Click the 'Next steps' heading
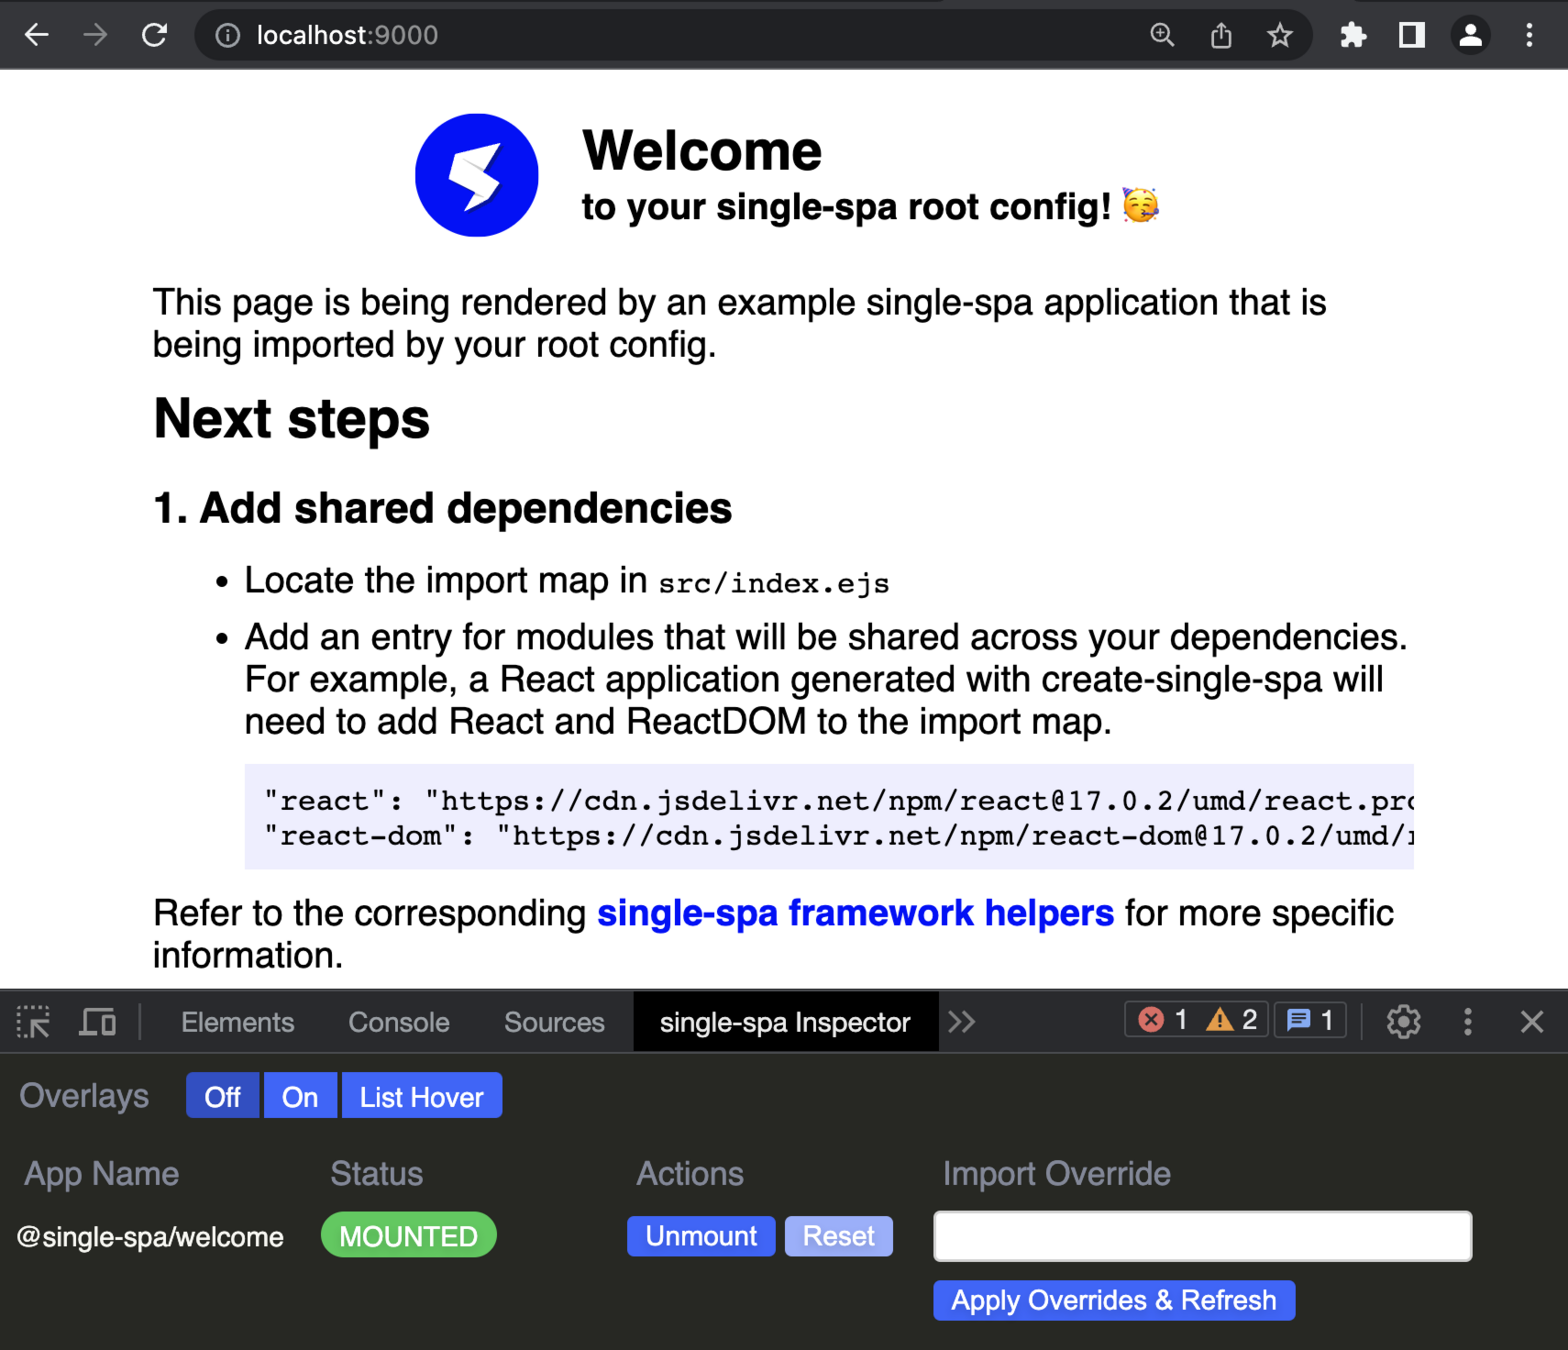 coord(291,418)
